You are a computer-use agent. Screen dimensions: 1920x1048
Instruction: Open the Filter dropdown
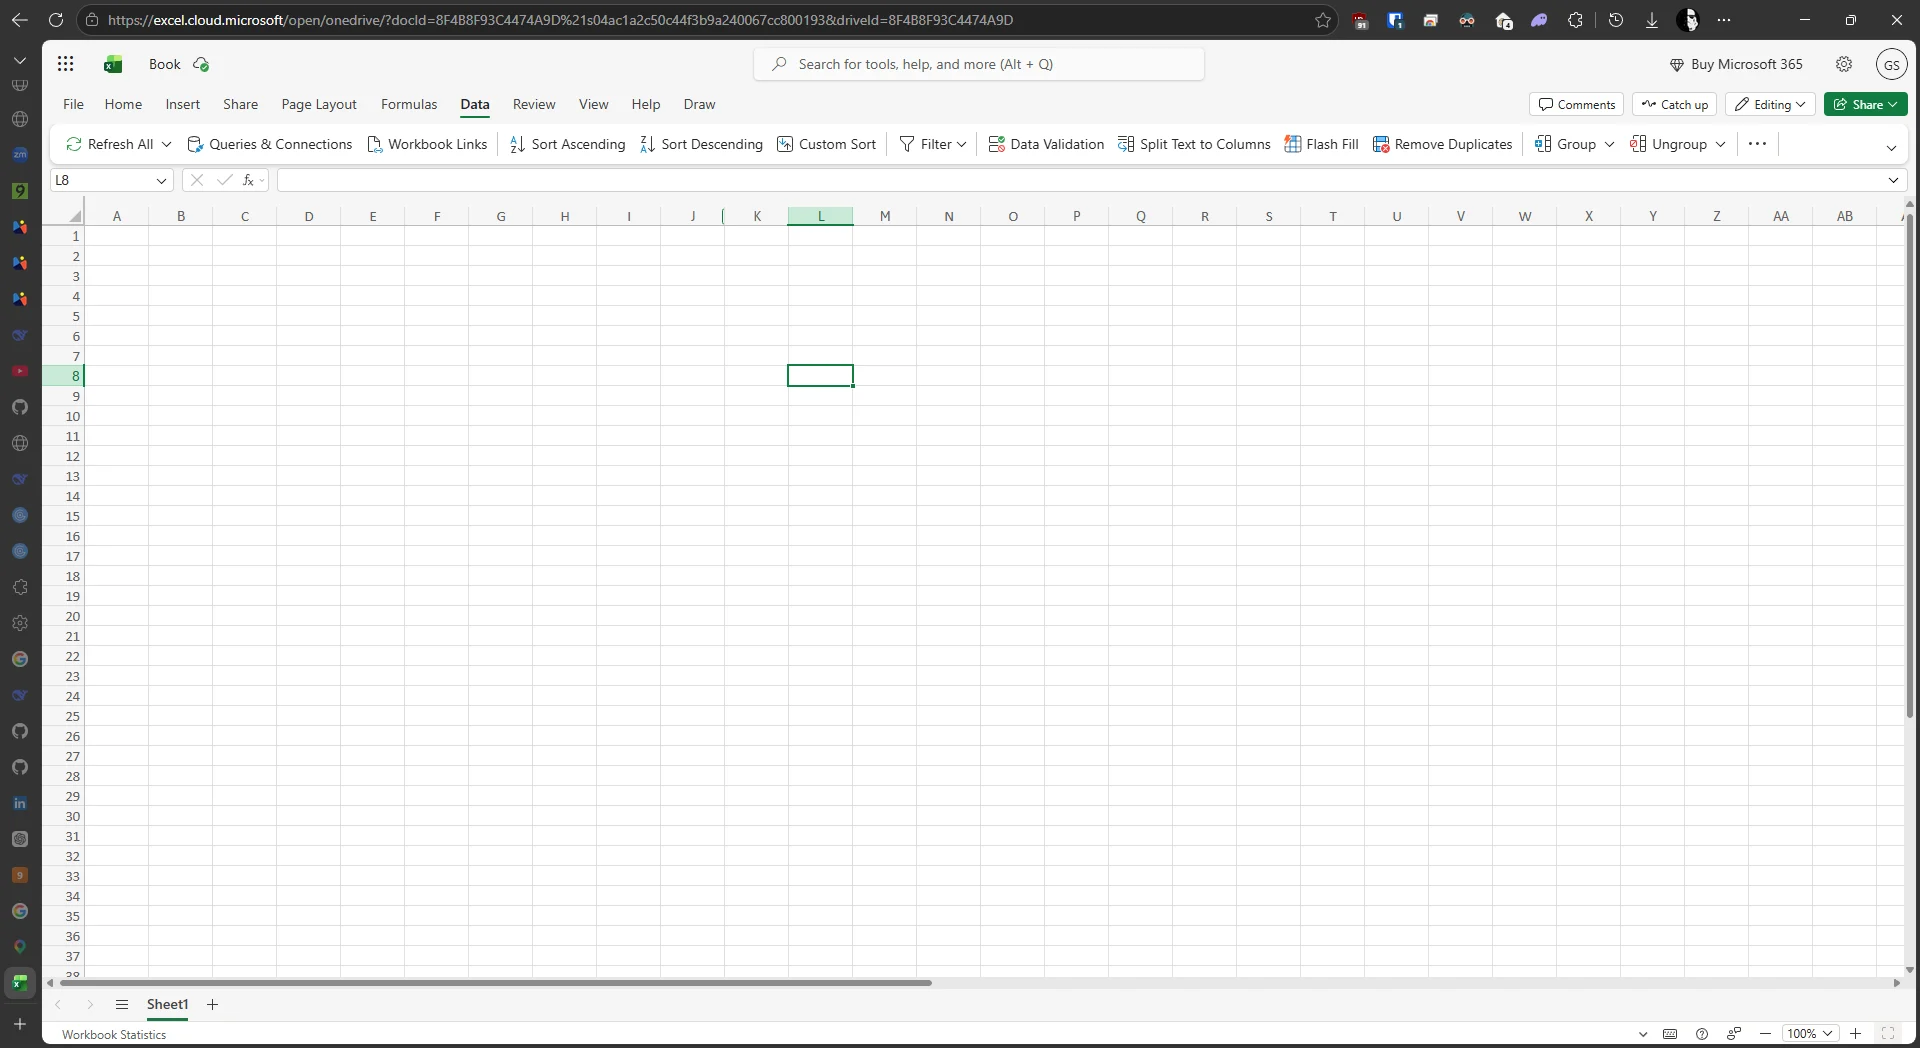(933, 144)
